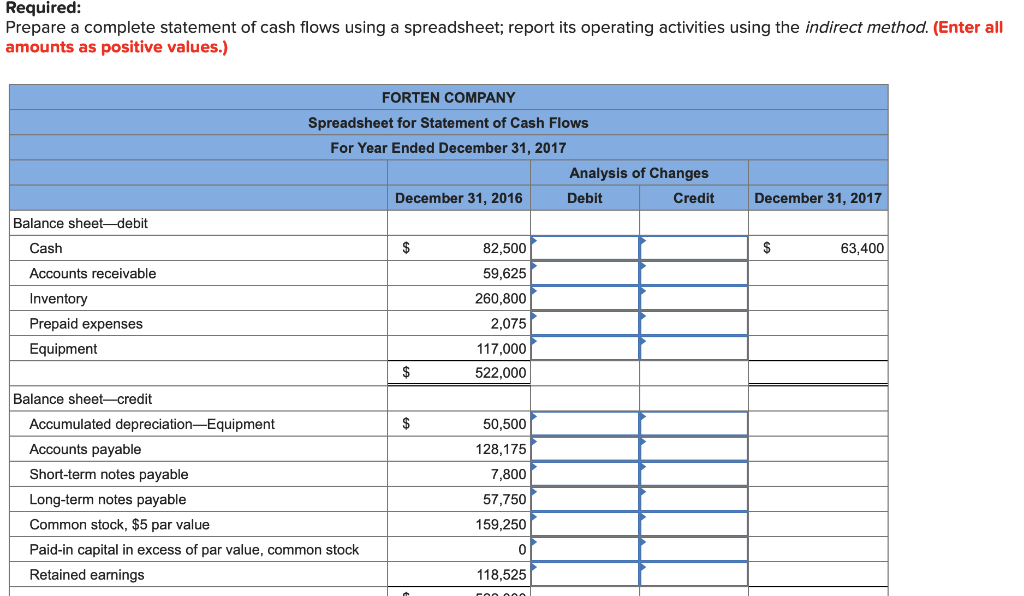Select the Common stock Credit input
Viewport: 1024px width, 596px height.
tap(694, 524)
